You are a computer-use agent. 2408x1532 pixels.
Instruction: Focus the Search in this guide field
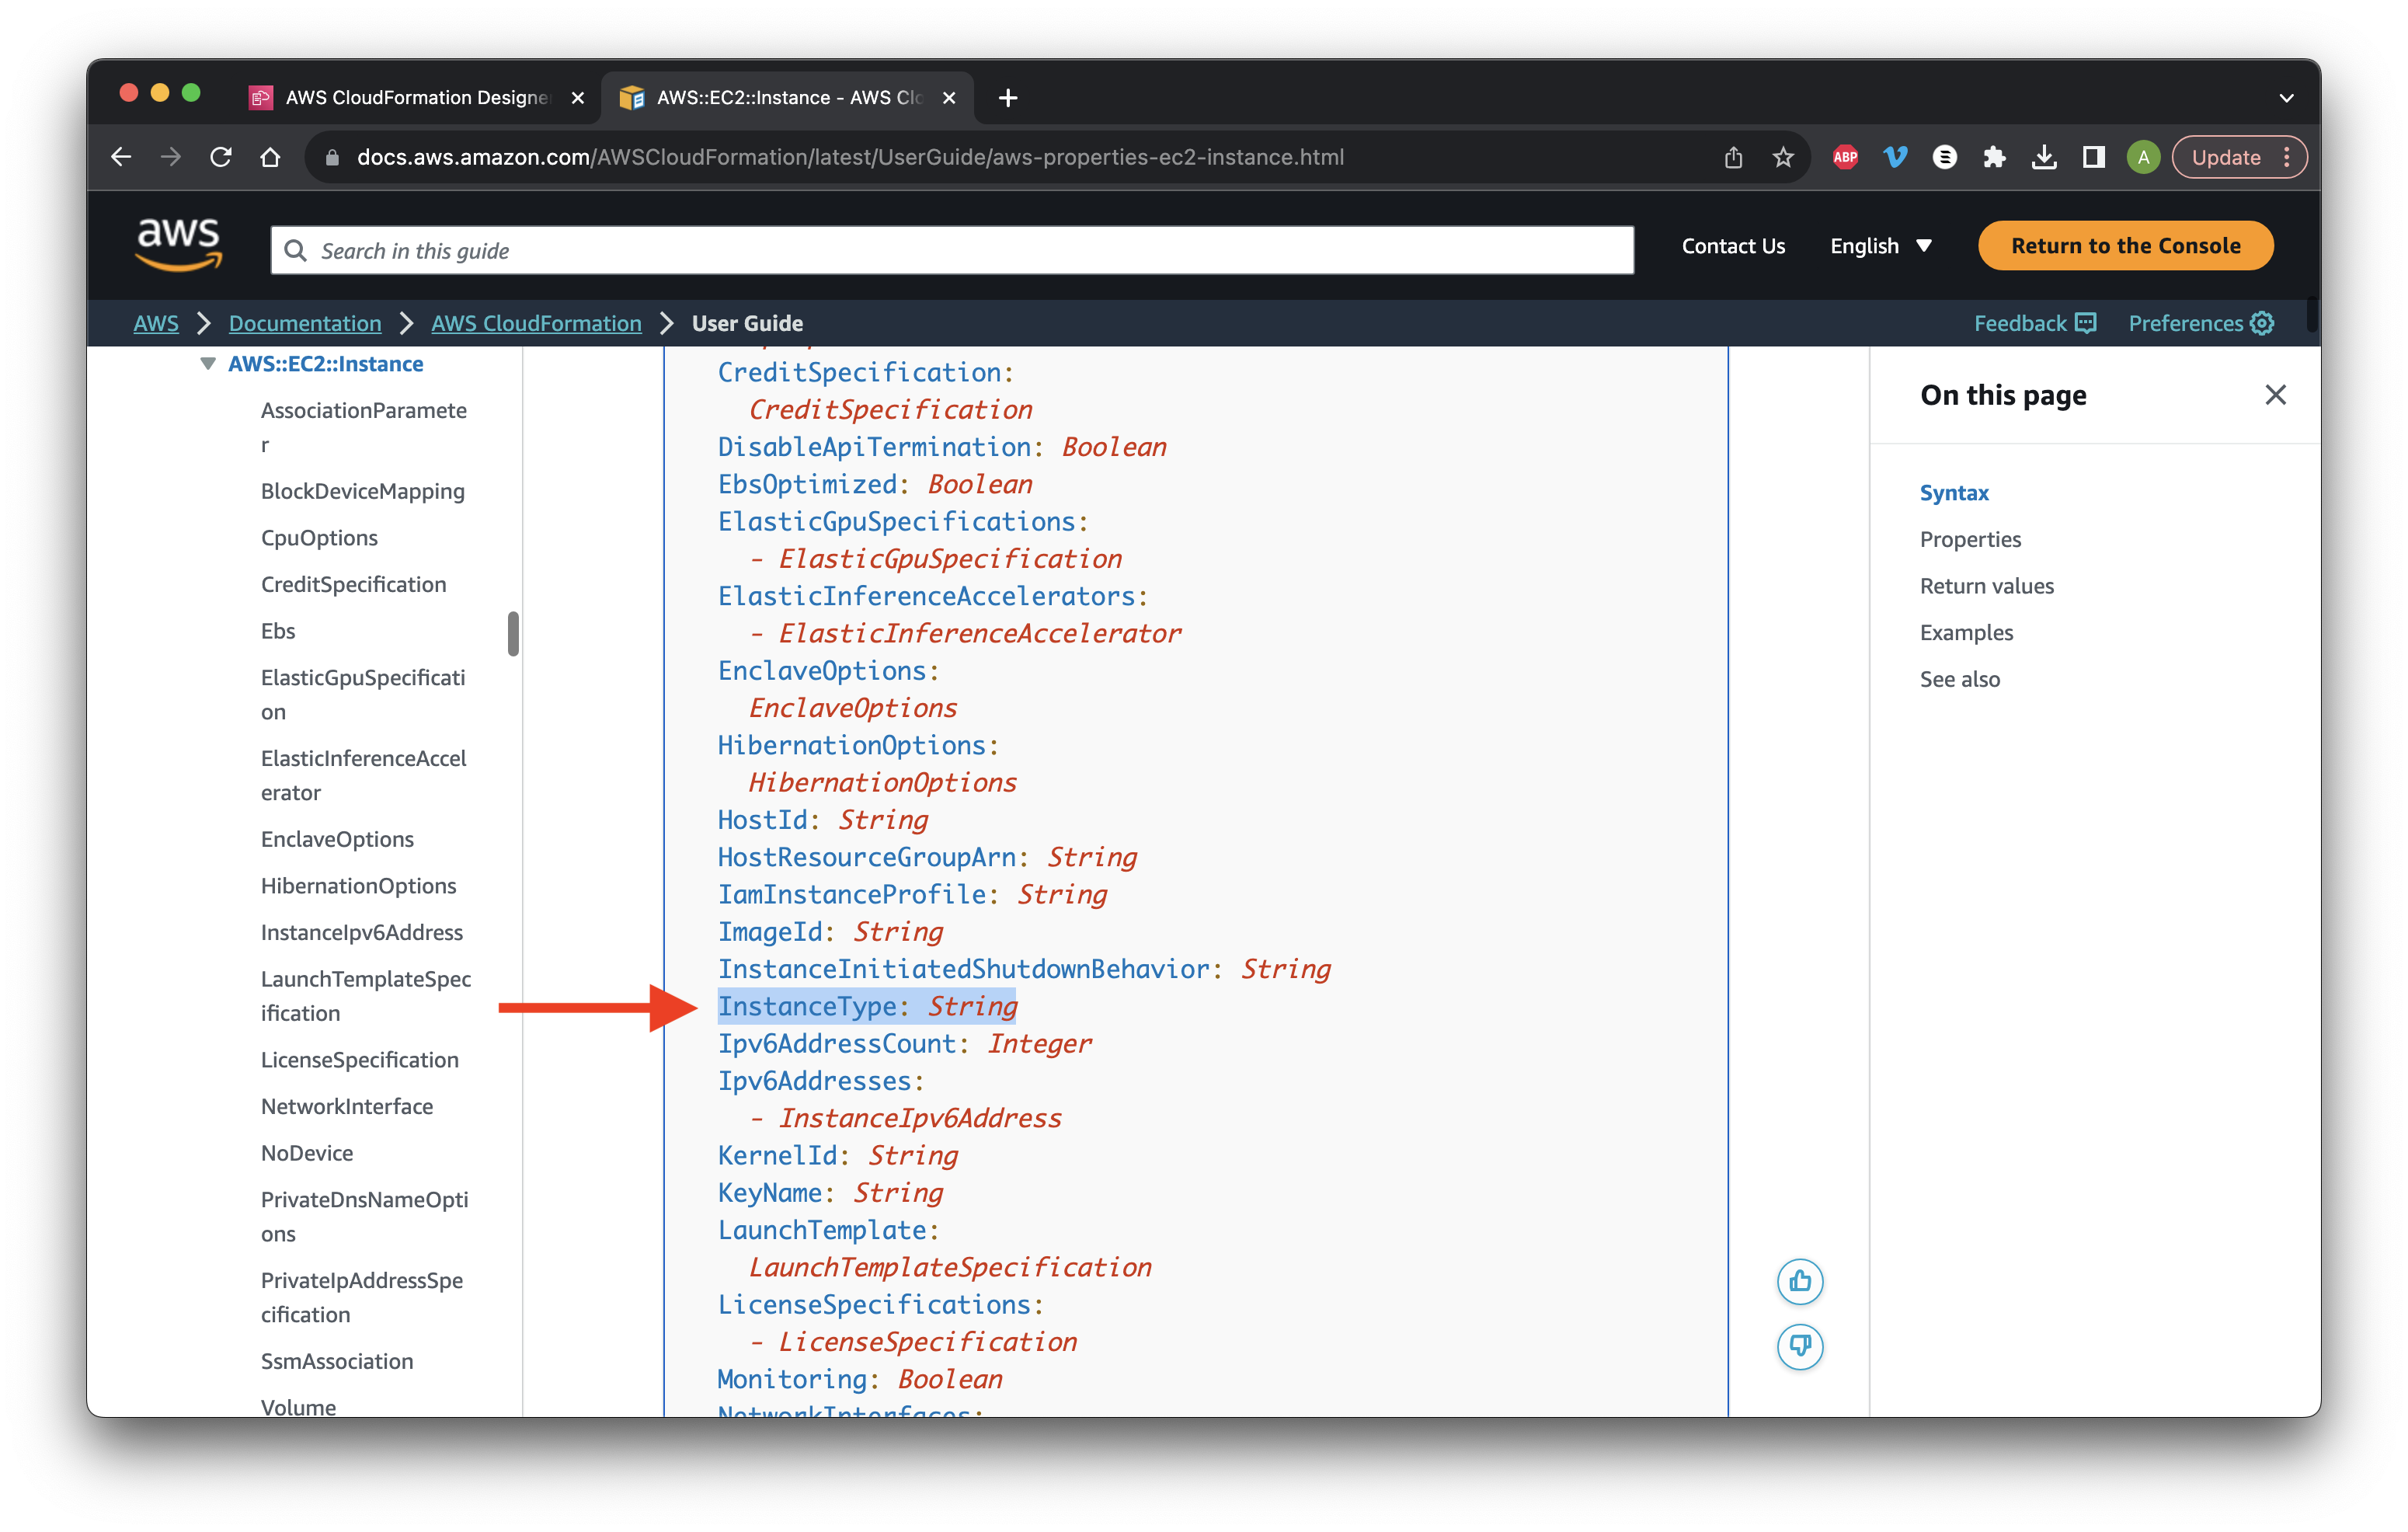(x=952, y=250)
